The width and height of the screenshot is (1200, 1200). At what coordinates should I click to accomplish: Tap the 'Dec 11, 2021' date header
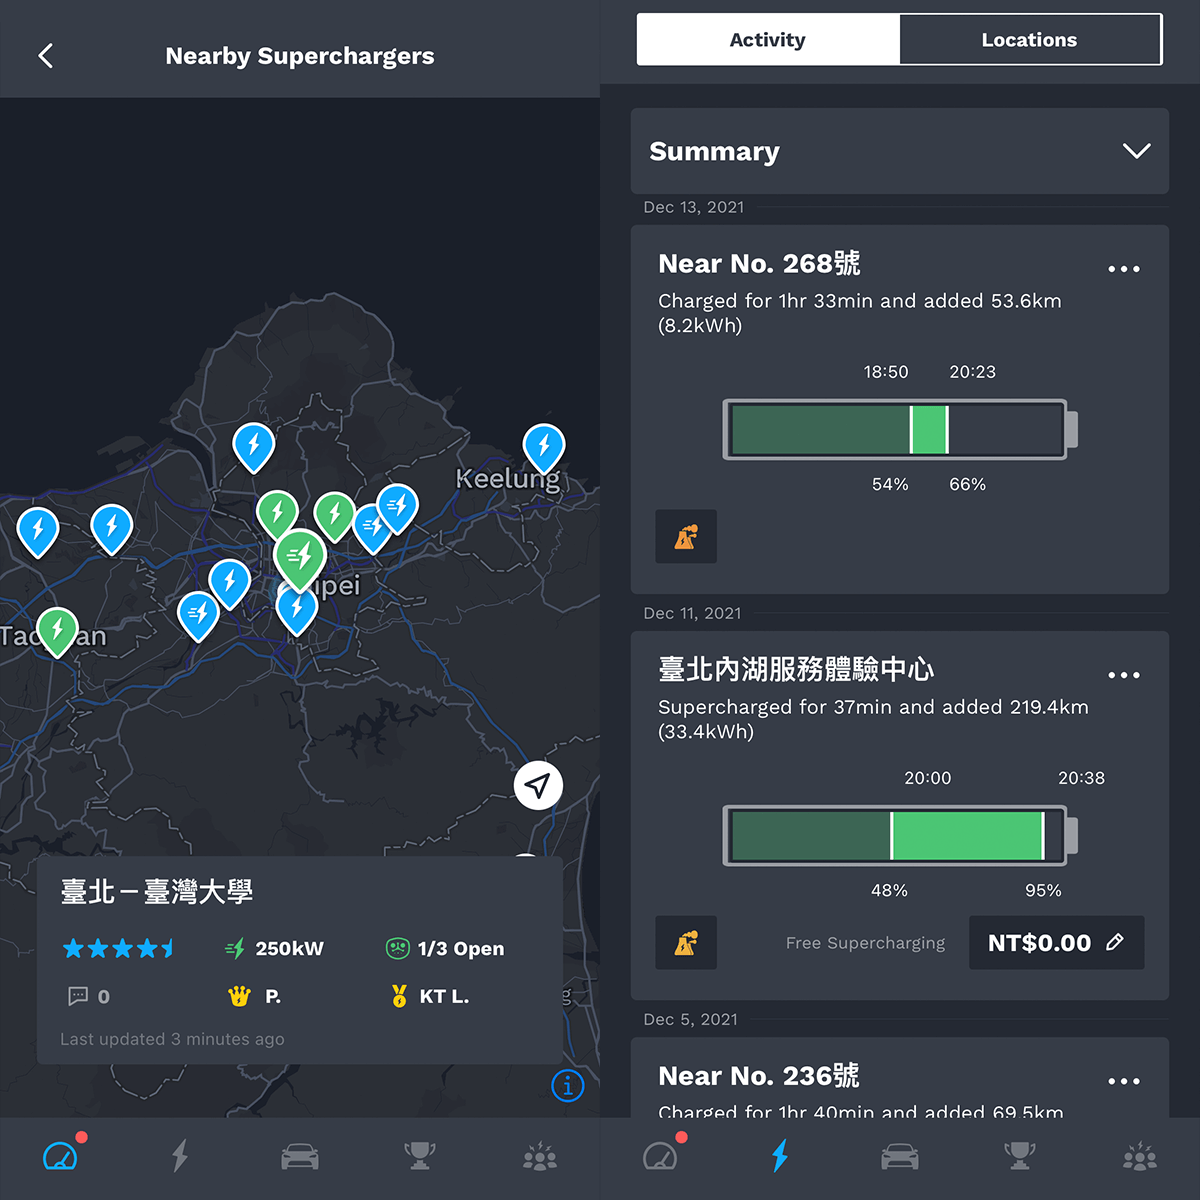coord(693,613)
